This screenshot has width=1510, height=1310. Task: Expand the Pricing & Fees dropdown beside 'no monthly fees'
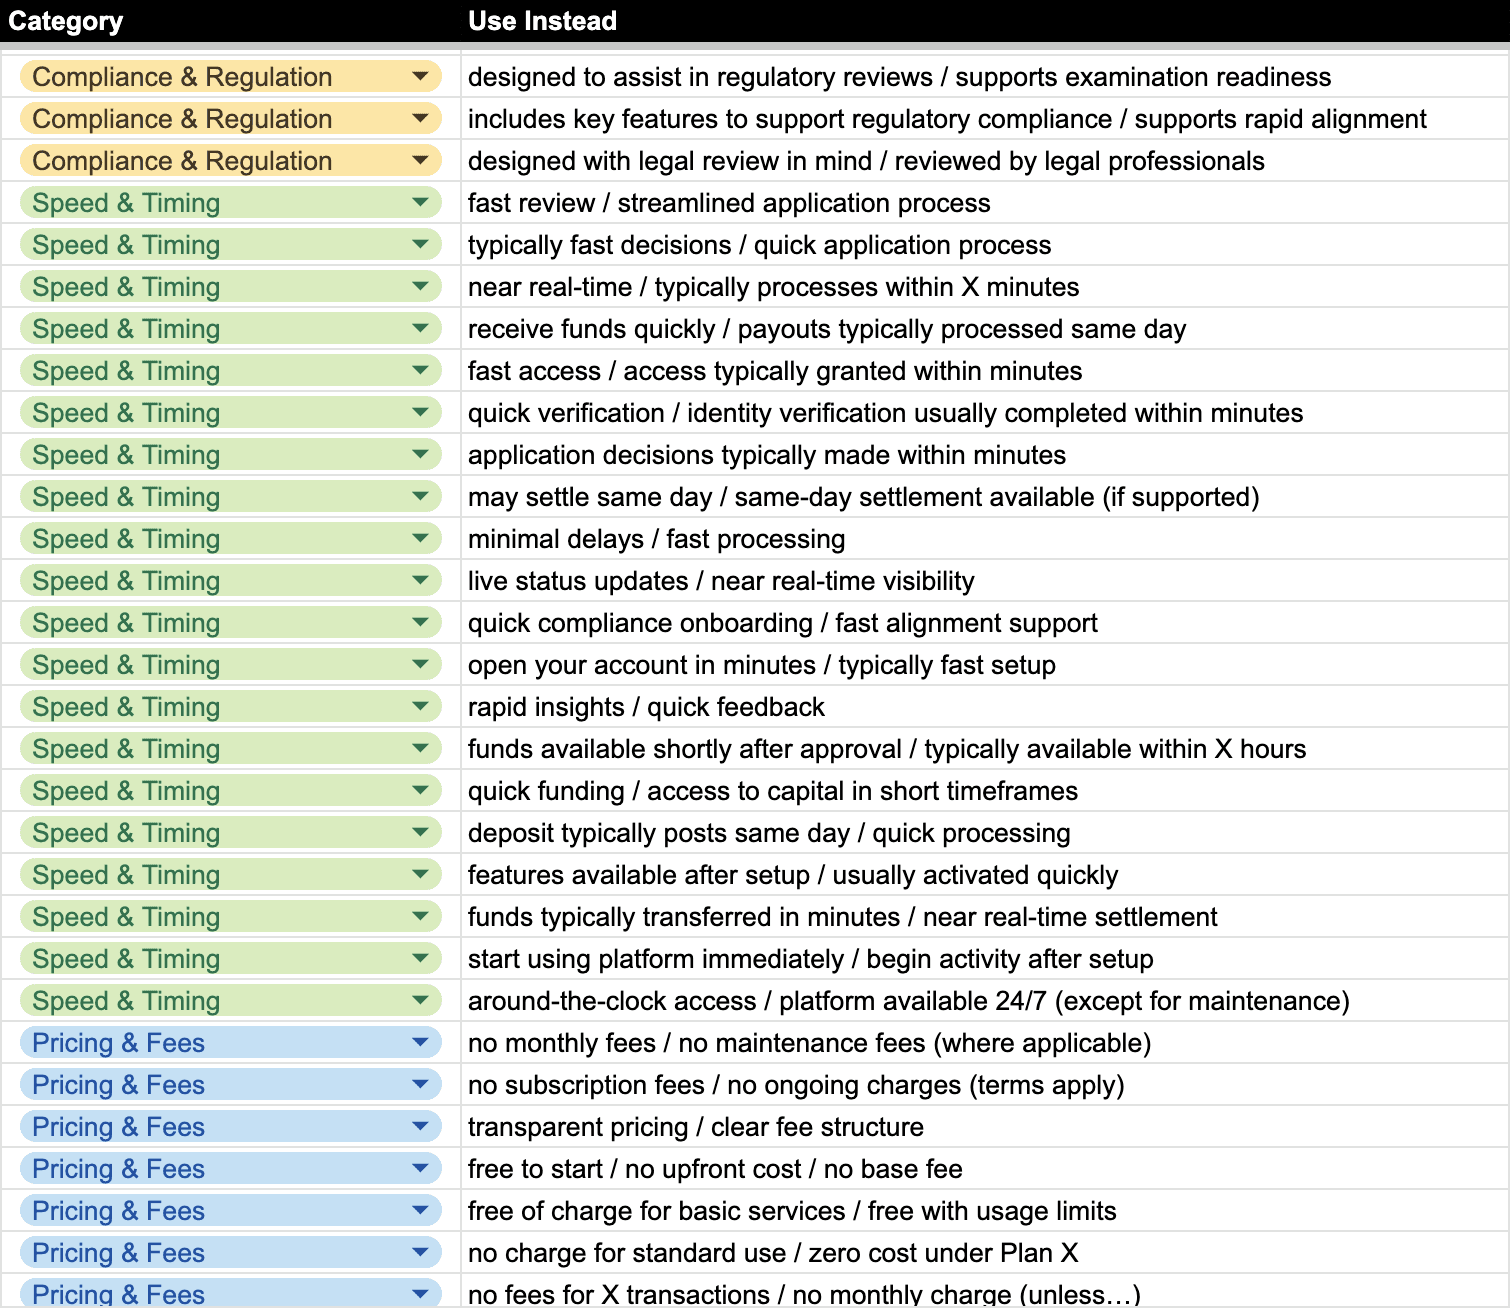(422, 1042)
